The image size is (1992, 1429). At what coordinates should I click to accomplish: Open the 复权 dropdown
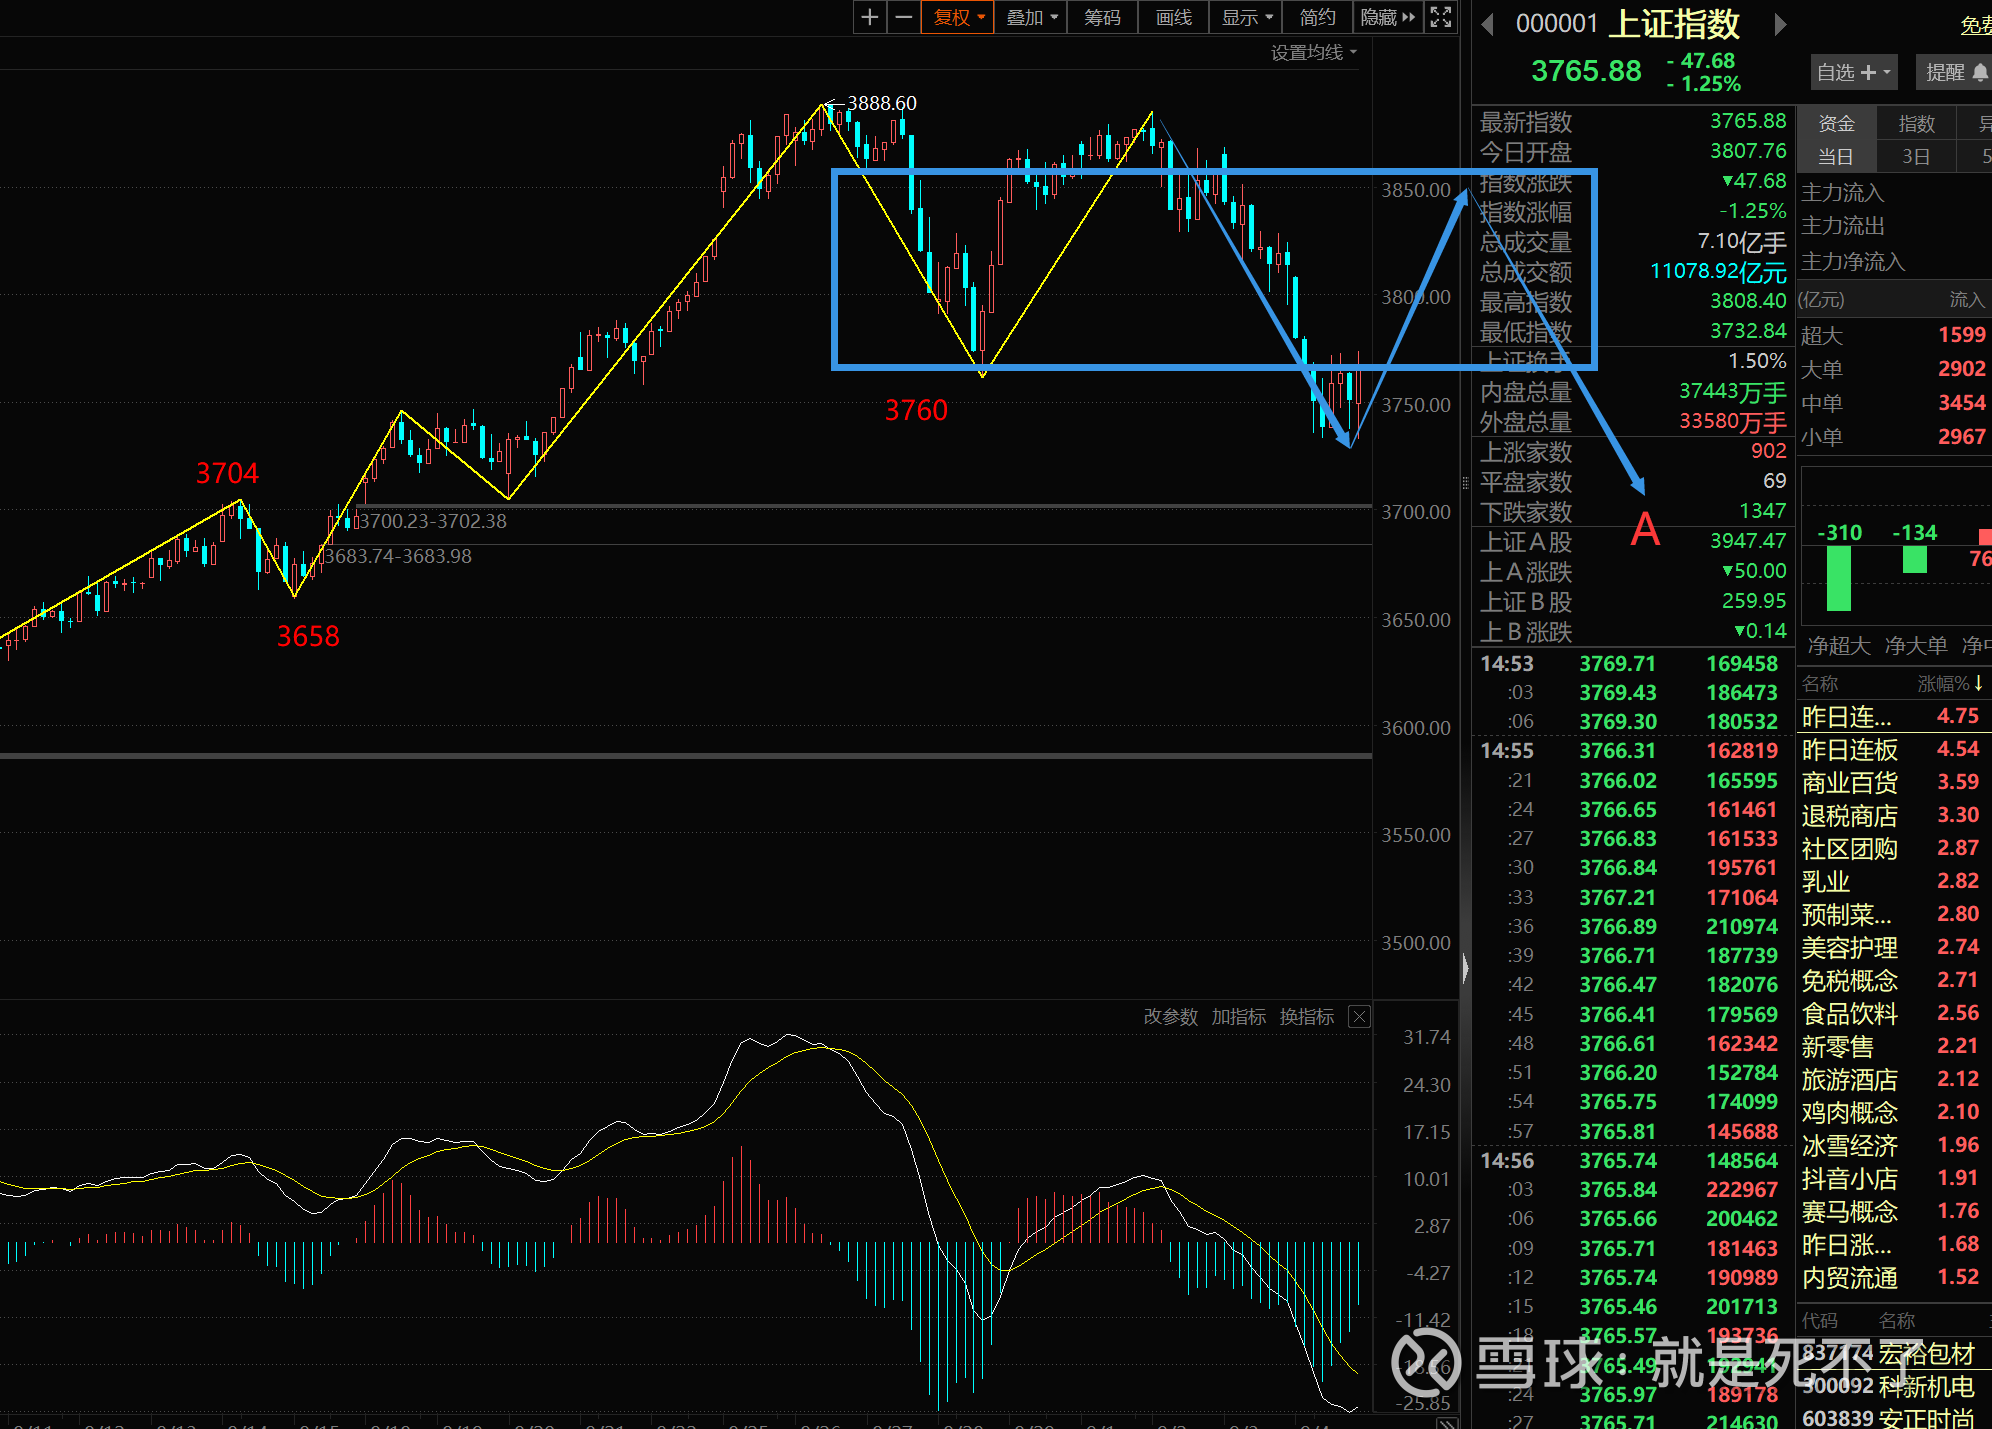[958, 17]
